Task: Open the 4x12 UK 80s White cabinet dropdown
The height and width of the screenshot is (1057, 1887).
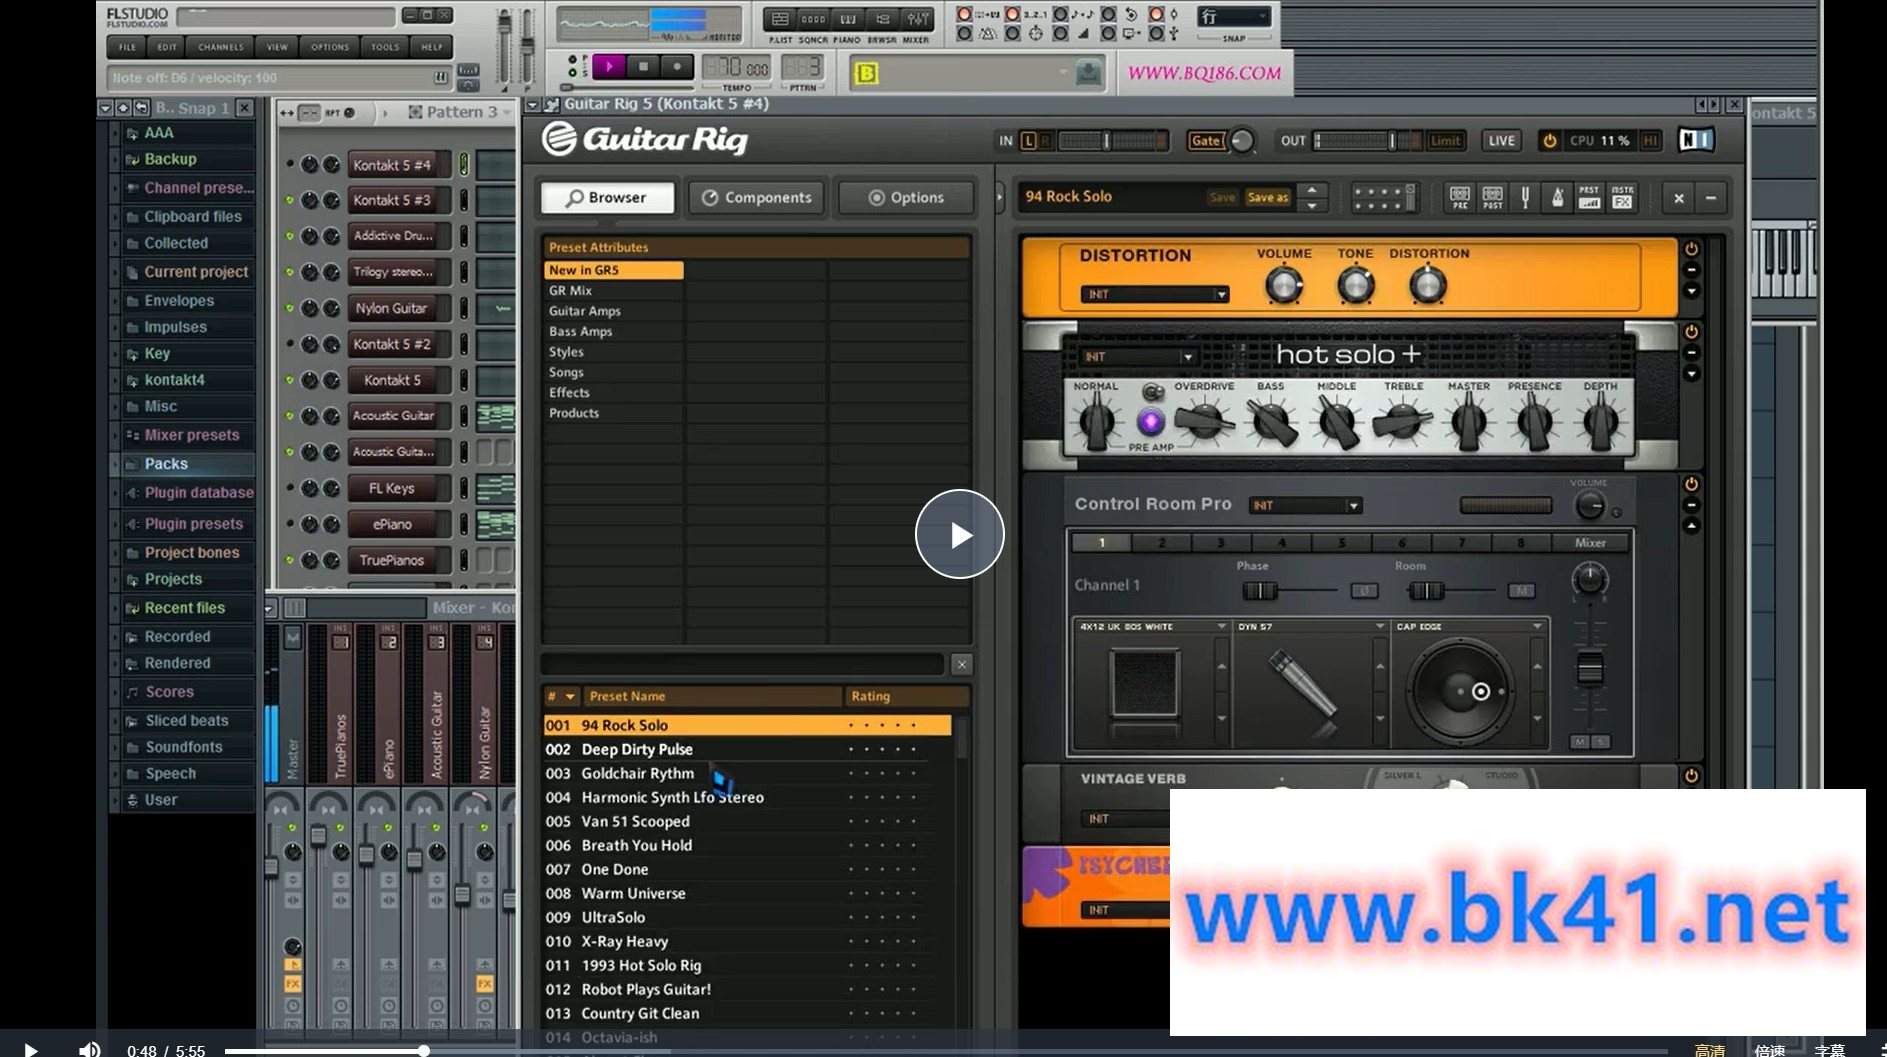Action: 1151,626
